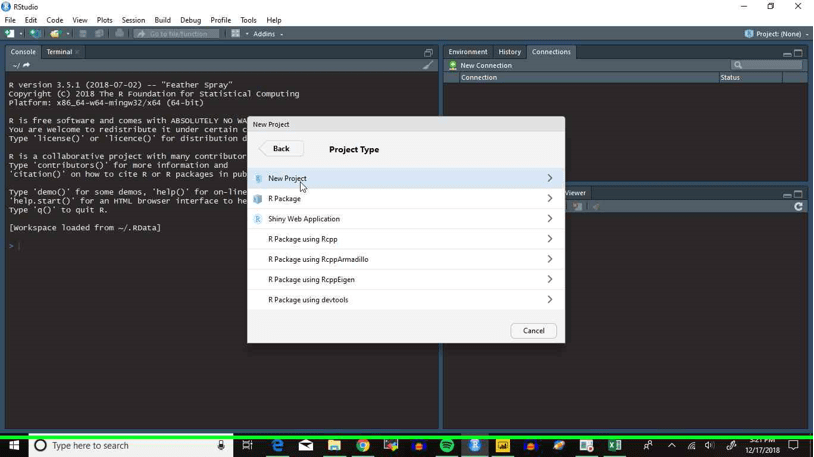Open Excel from taskbar

(x=615, y=446)
